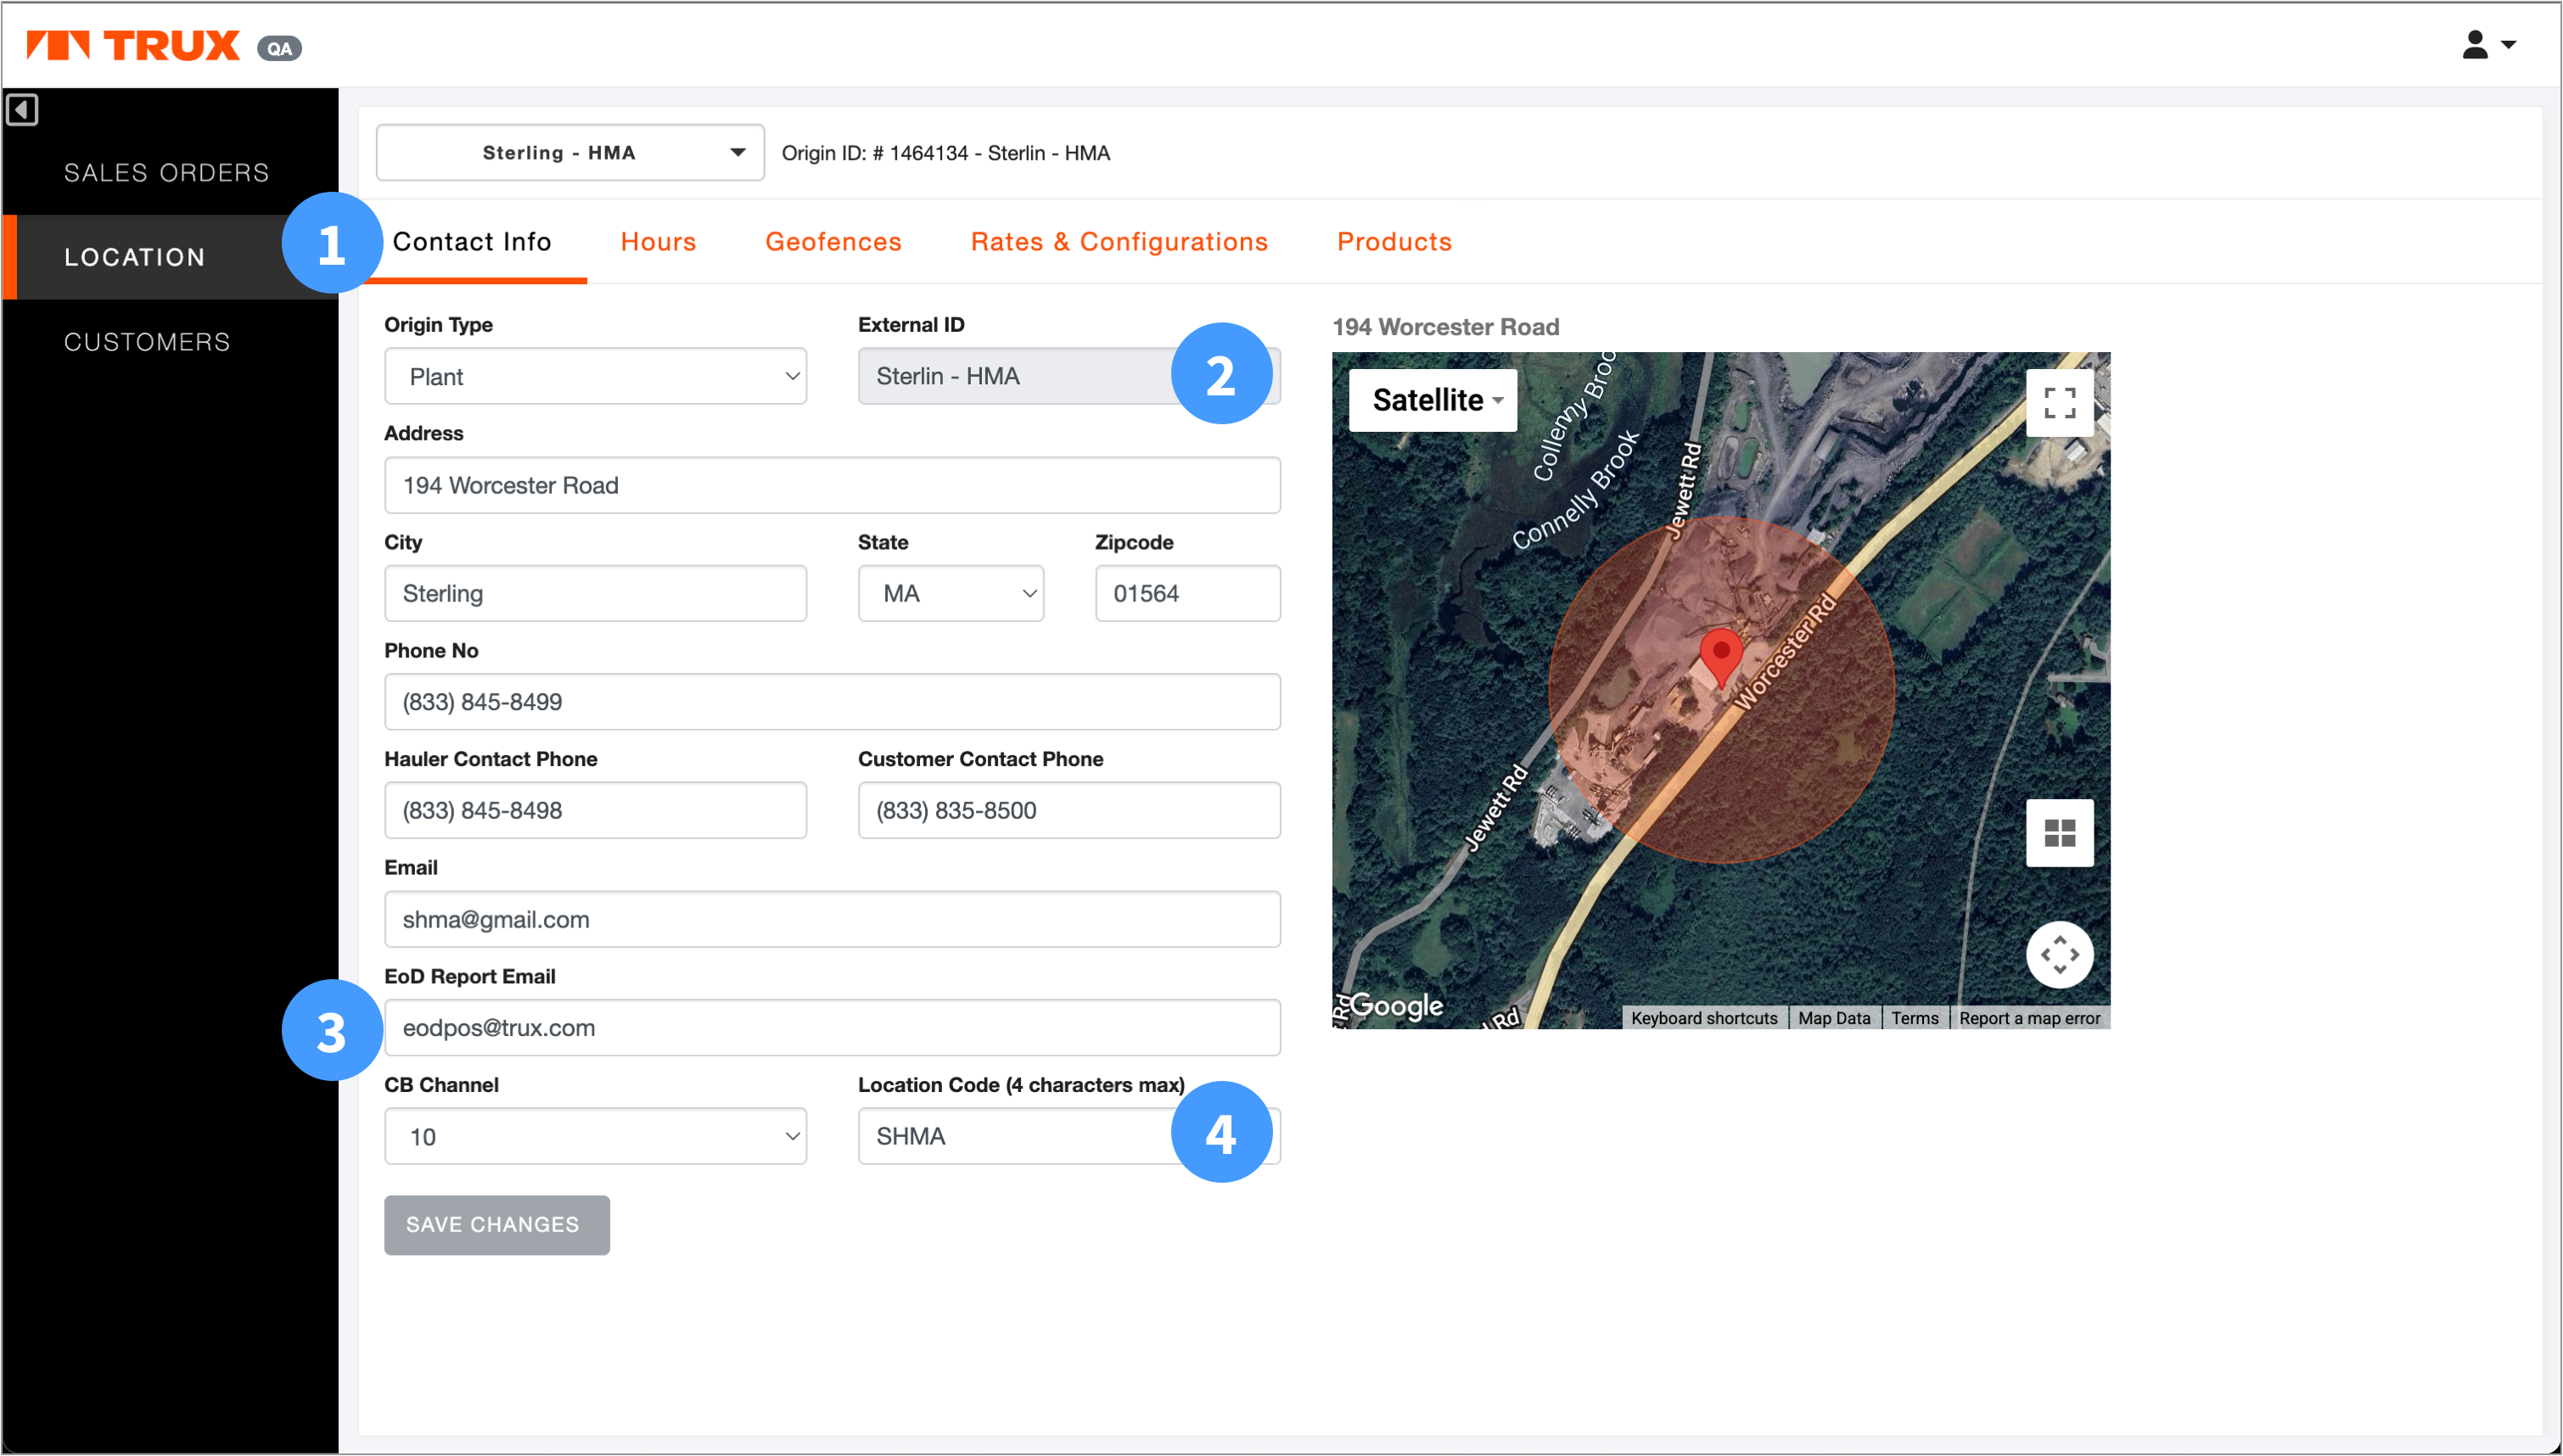
Task: Open the CB Channel dropdown
Action: click(595, 1136)
